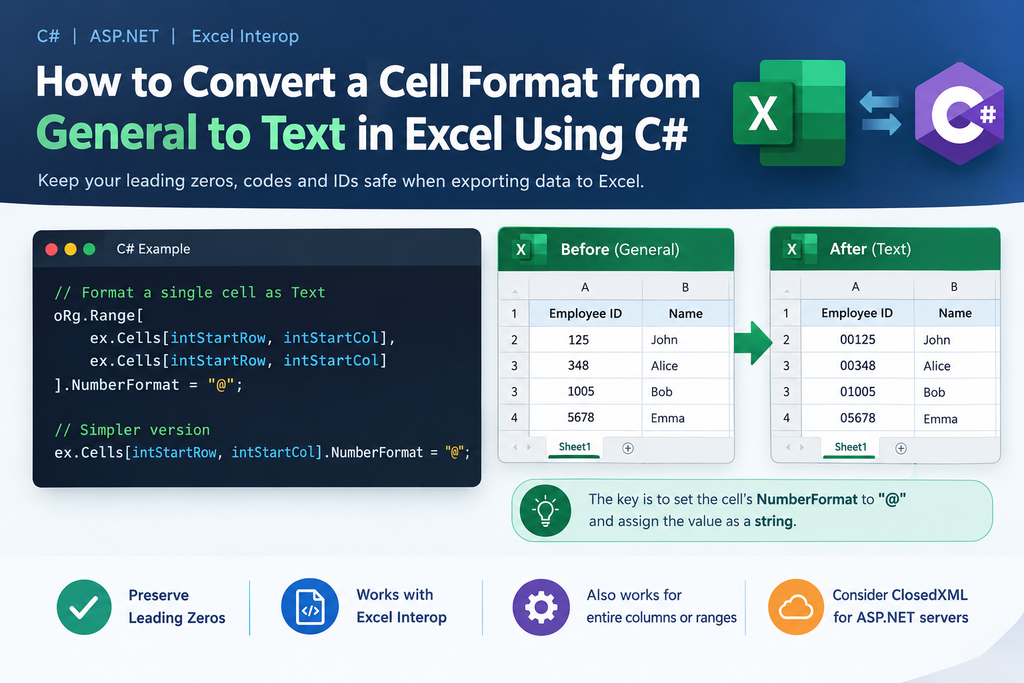
Task: Click the green checkmark circle icon
Action: pyautogui.click(x=84, y=607)
